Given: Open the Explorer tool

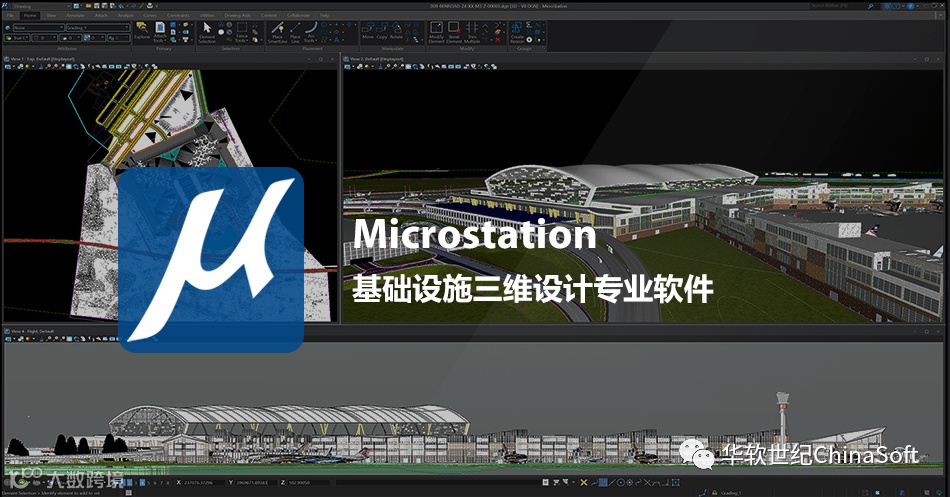Looking at the screenshot, I should (142, 31).
